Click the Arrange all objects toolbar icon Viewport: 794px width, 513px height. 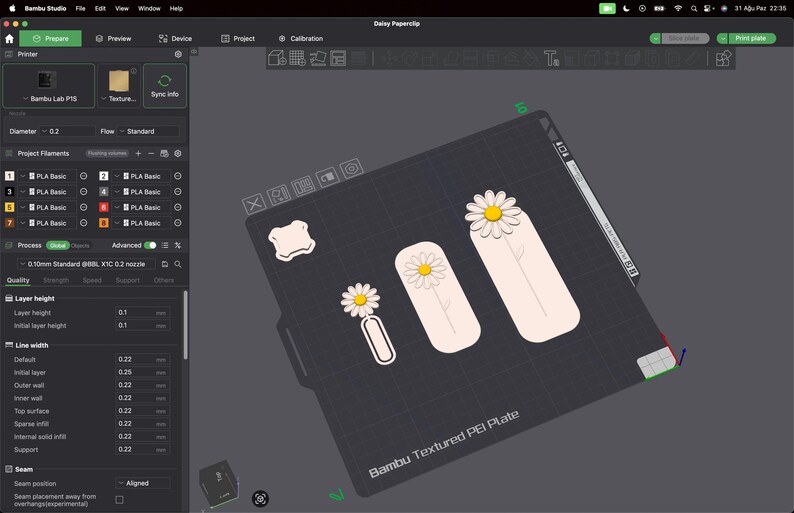point(338,58)
